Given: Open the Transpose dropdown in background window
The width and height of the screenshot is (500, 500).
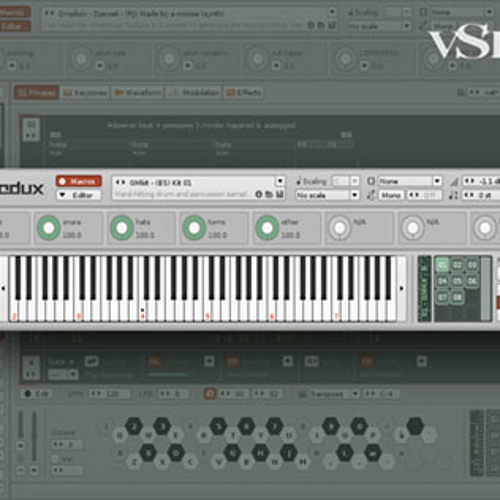Looking at the screenshot, I should pyautogui.click(x=329, y=394).
